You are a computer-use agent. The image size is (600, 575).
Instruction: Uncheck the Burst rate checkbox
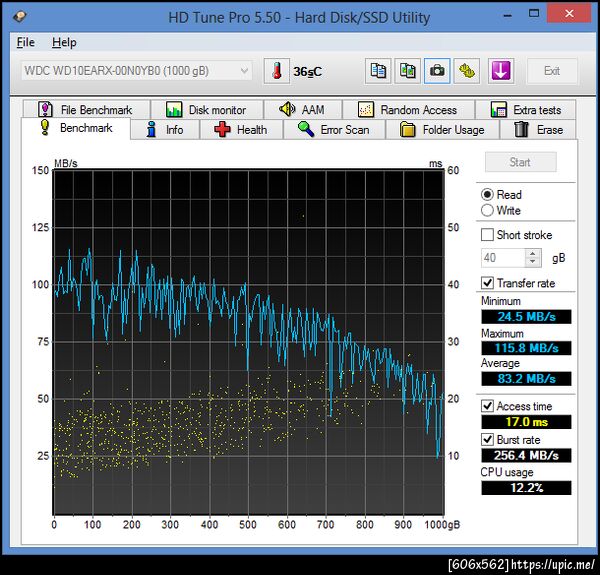(x=487, y=440)
